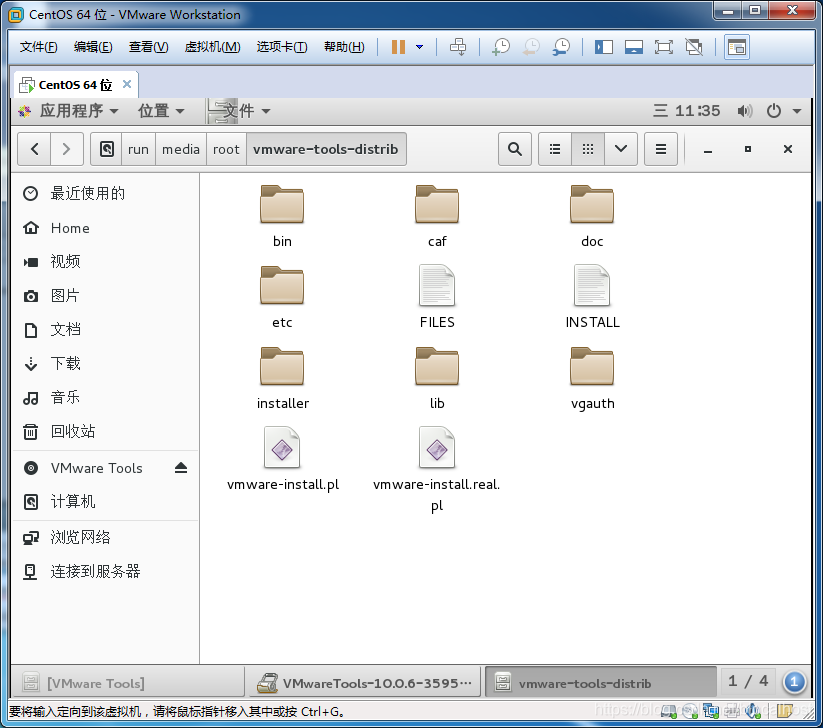Select the INSTALL text file
The image size is (823, 728).
tap(592, 297)
